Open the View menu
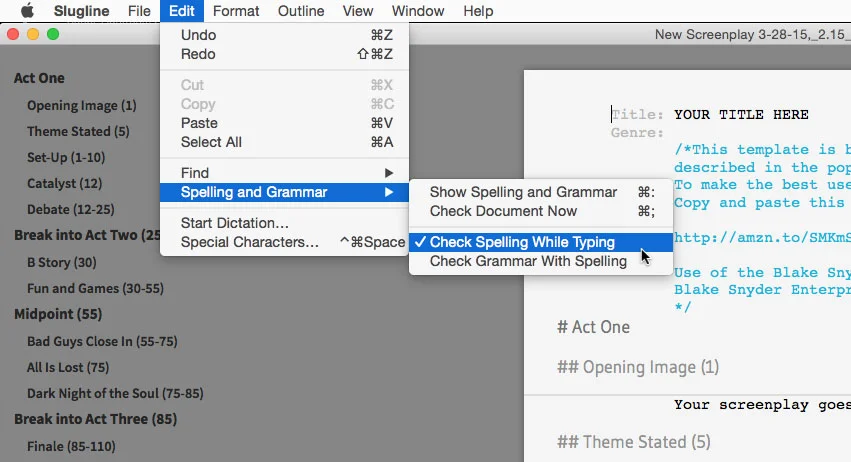Screen dimensions: 851x462 click(358, 11)
